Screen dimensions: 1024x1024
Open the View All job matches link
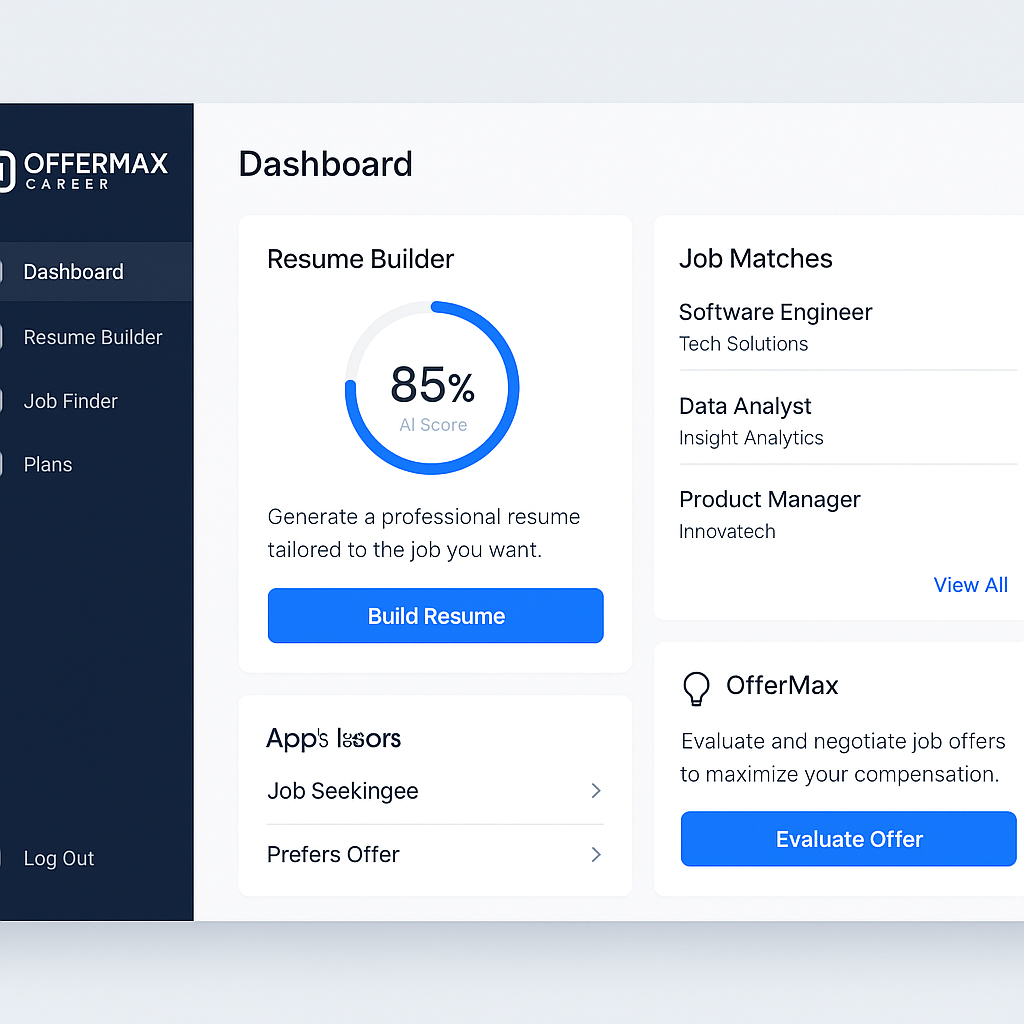[x=970, y=585]
